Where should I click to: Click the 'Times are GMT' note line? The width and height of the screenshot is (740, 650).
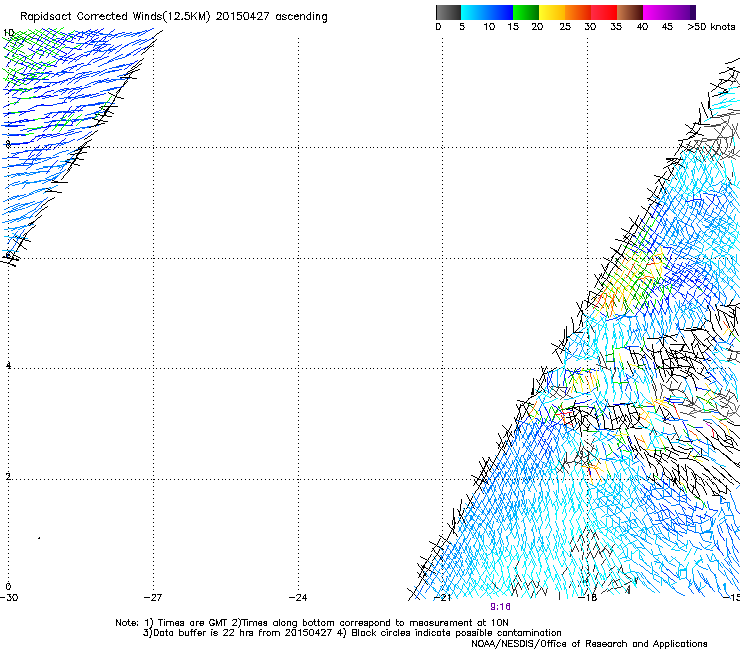tap(312, 623)
